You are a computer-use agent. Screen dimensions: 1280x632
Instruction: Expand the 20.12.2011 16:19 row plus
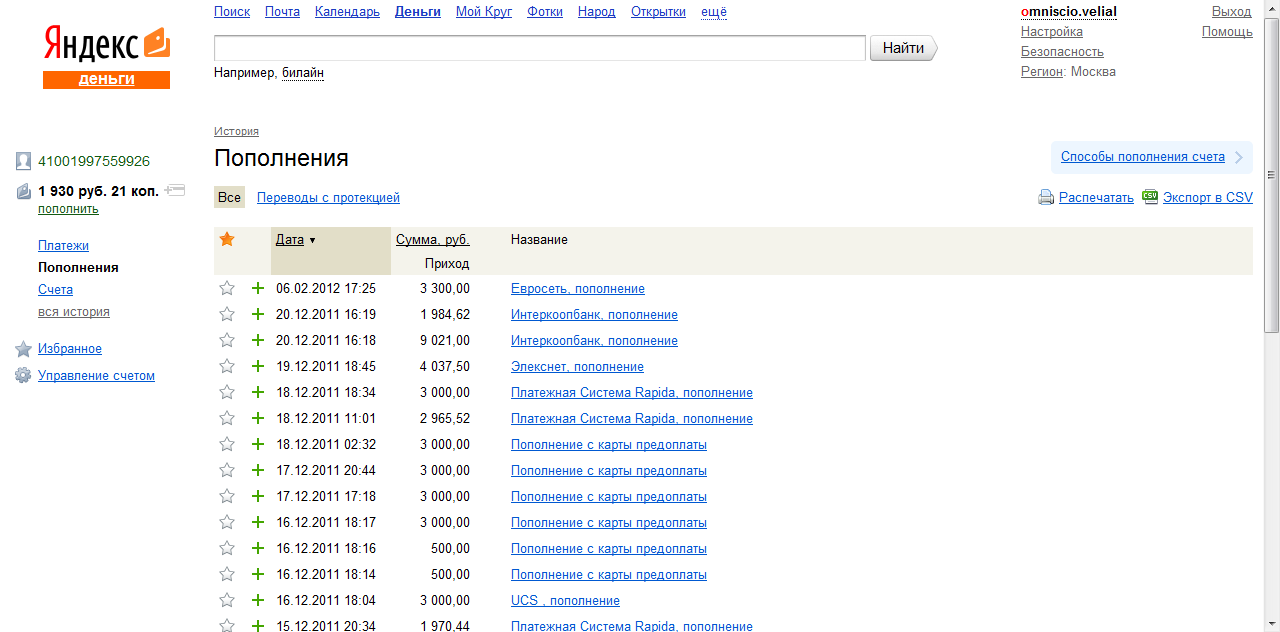tap(258, 314)
